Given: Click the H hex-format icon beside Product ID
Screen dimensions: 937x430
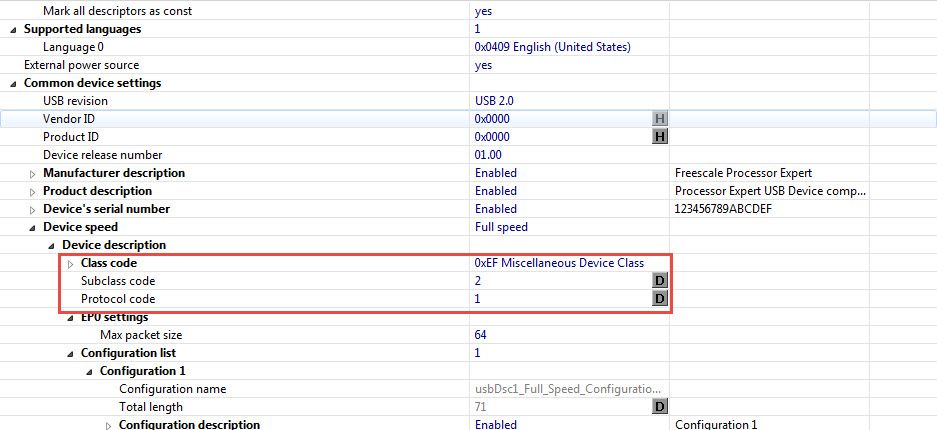Looking at the screenshot, I should tap(659, 137).
